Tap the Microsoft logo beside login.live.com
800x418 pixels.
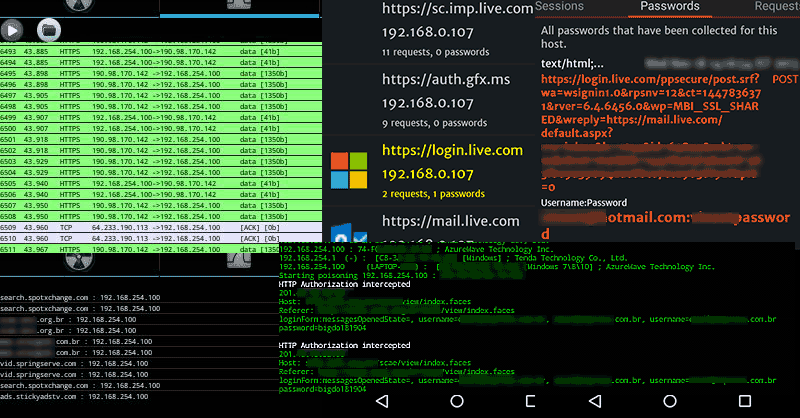[349, 170]
